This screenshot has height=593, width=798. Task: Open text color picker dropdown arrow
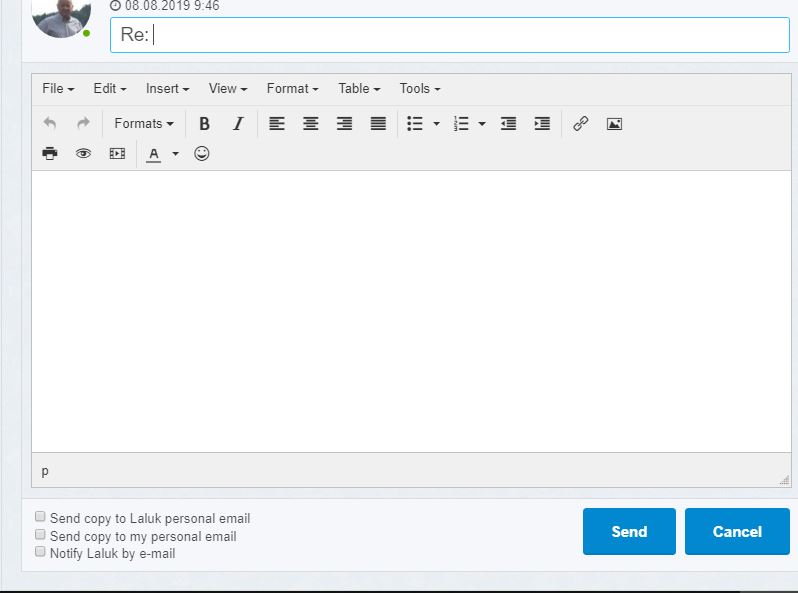(x=176, y=154)
